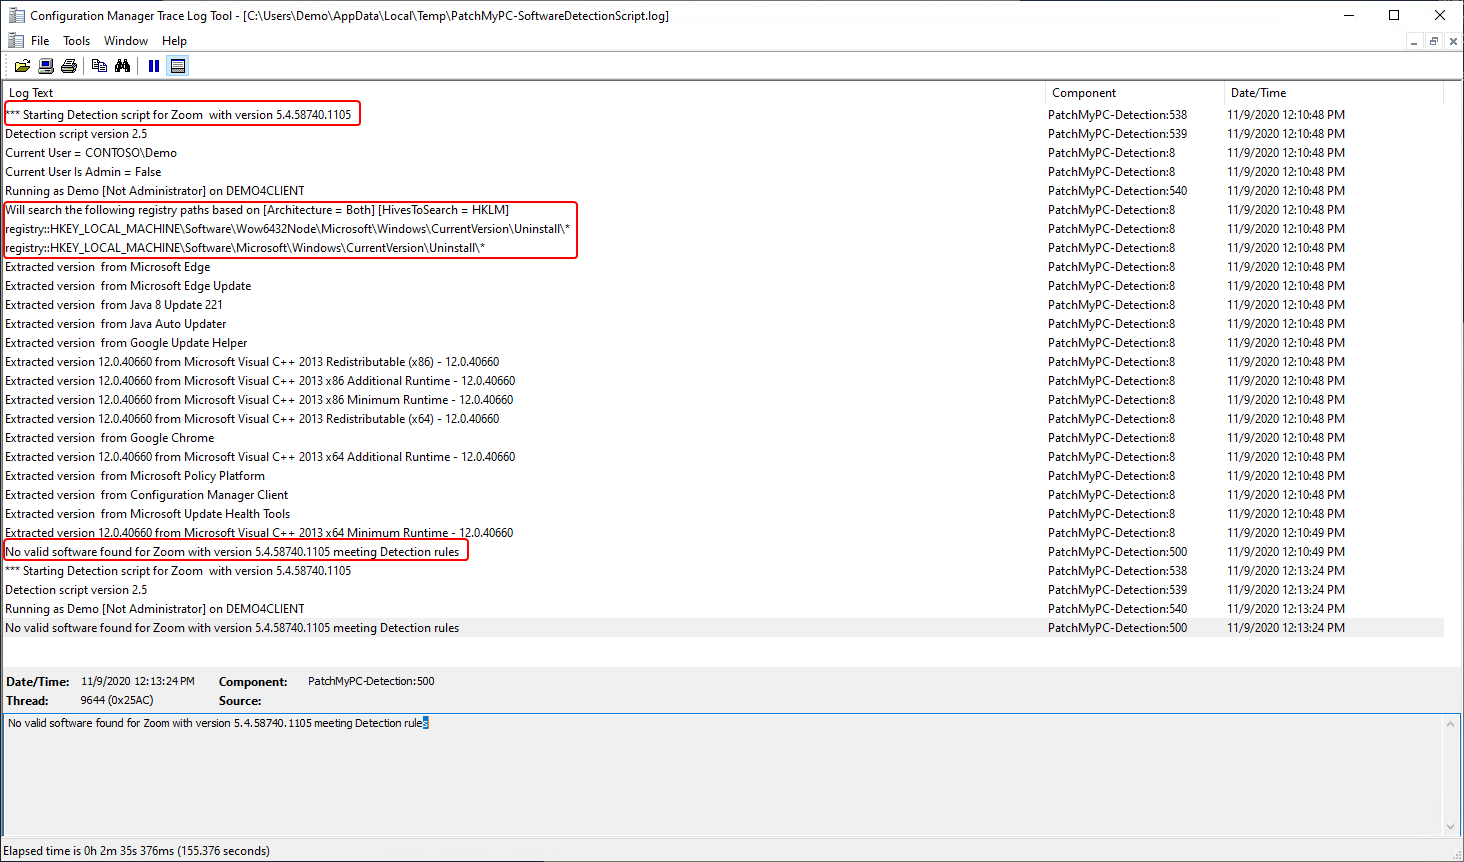Click Open on Server computer icon
Viewport: 1464px width, 862px height.
pyautogui.click(x=46, y=66)
